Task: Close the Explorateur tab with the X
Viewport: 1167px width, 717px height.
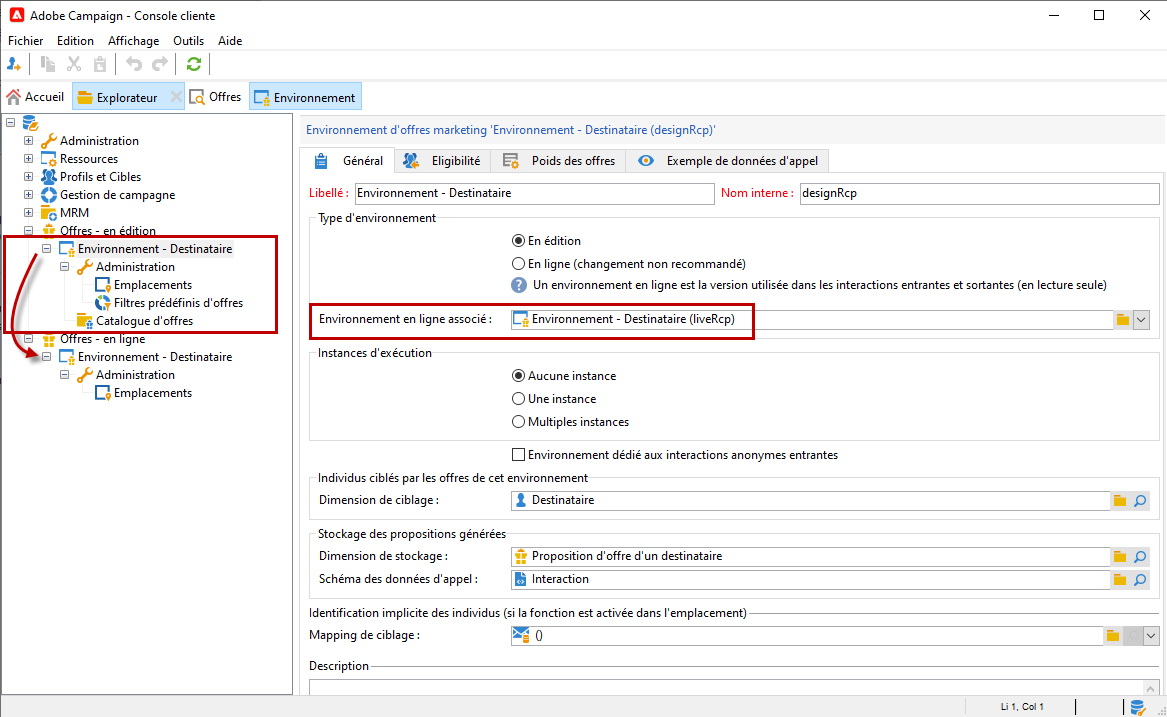Action: point(176,97)
